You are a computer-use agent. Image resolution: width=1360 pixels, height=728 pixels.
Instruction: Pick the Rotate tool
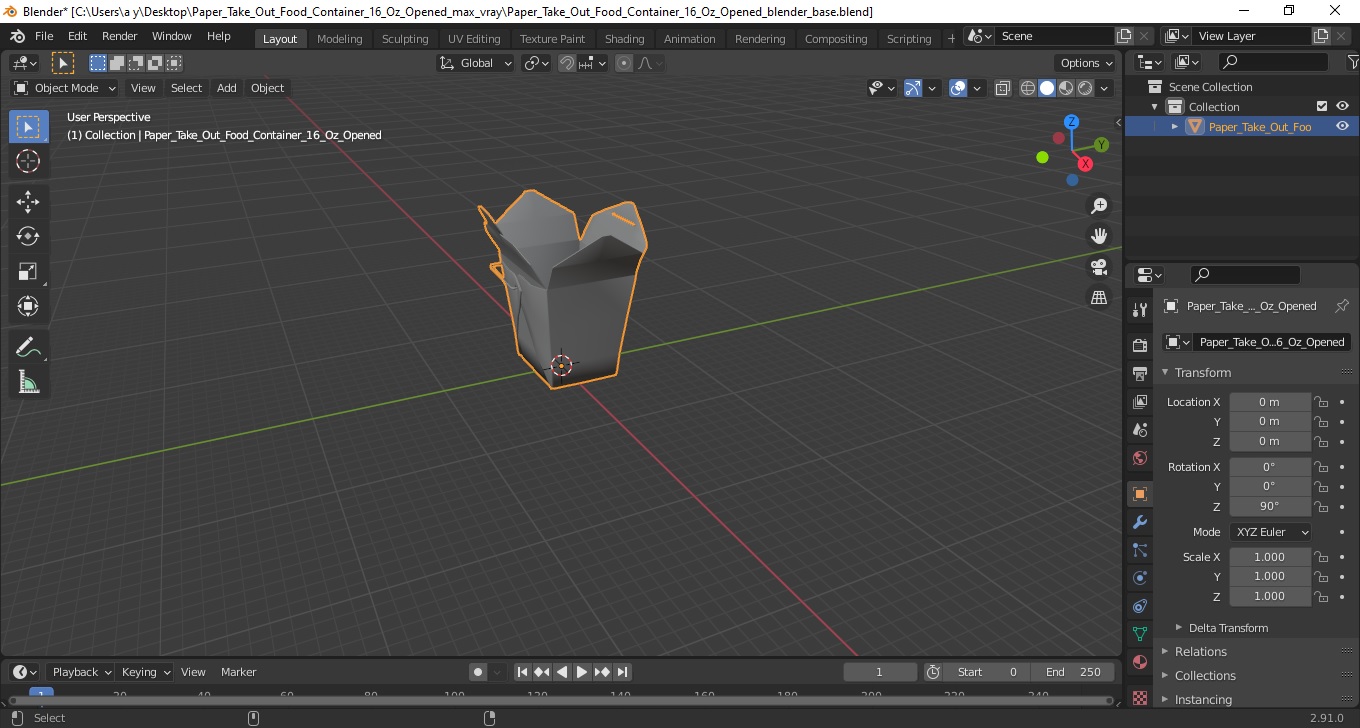tap(28, 236)
